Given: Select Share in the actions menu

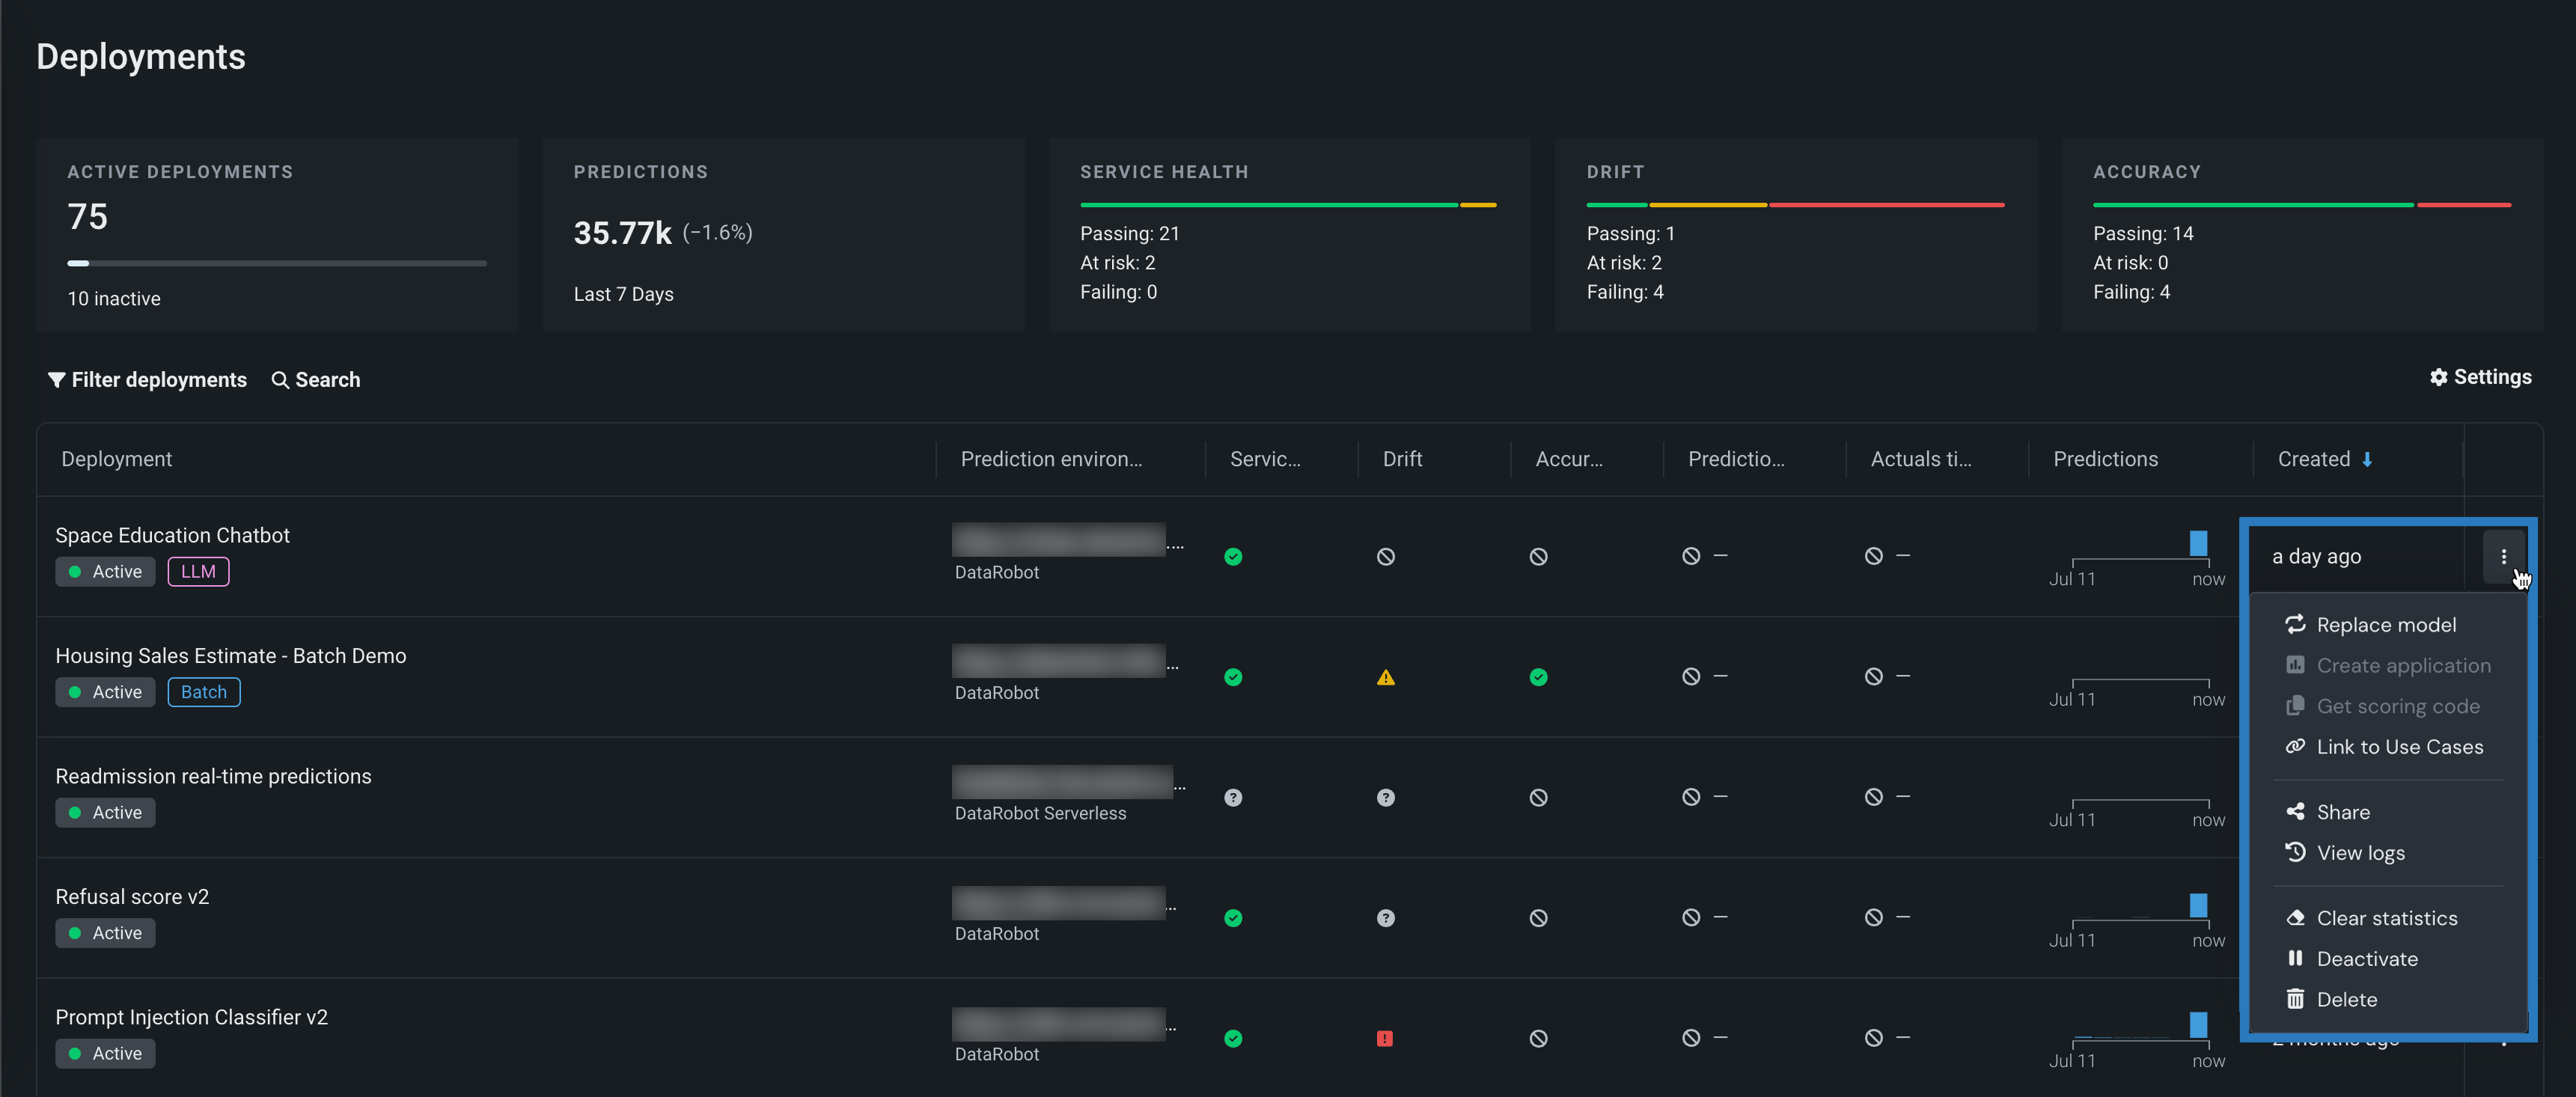Looking at the screenshot, I should pyautogui.click(x=2342, y=812).
